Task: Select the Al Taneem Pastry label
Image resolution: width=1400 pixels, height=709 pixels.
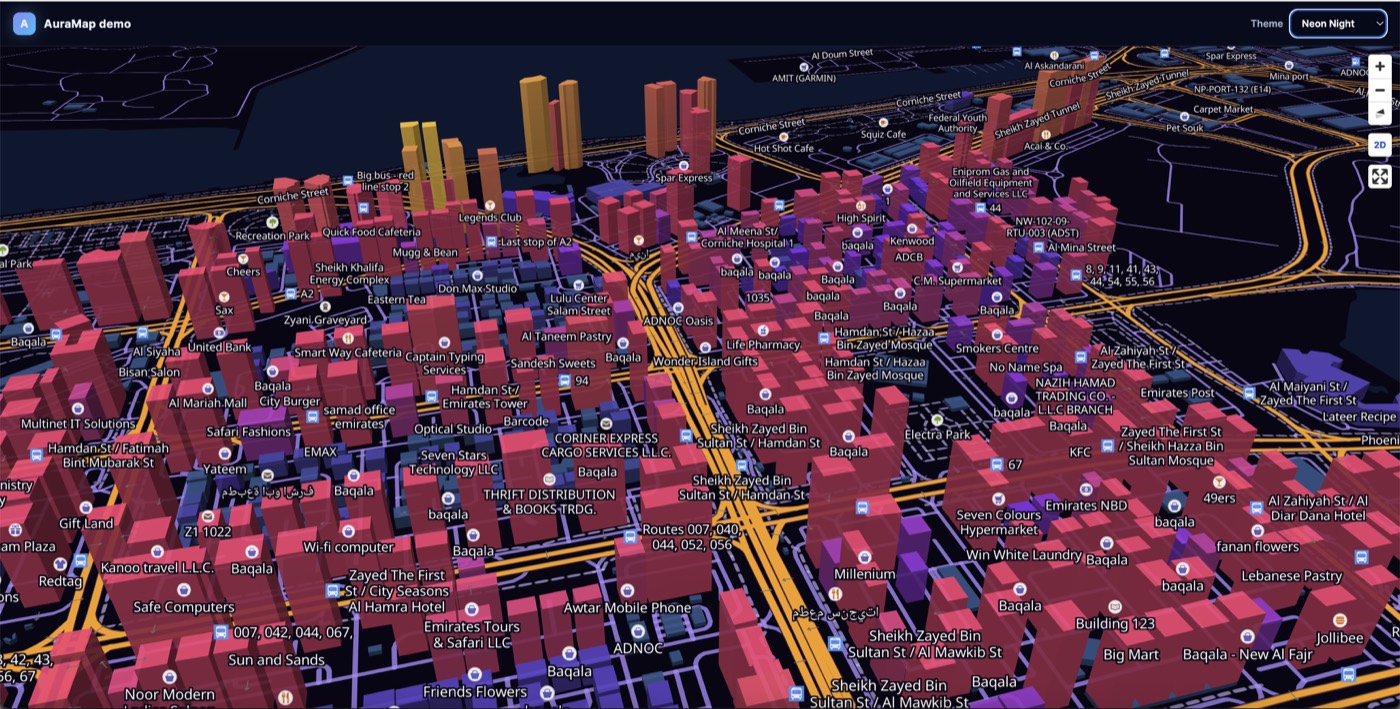Action: click(x=566, y=338)
